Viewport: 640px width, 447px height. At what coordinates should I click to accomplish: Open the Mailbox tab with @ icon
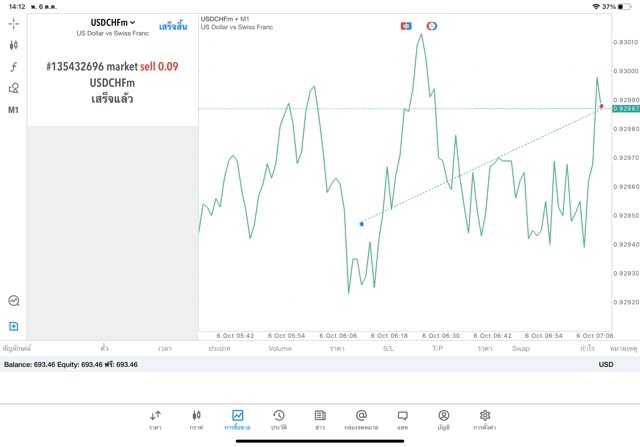[x=361, y=419]
